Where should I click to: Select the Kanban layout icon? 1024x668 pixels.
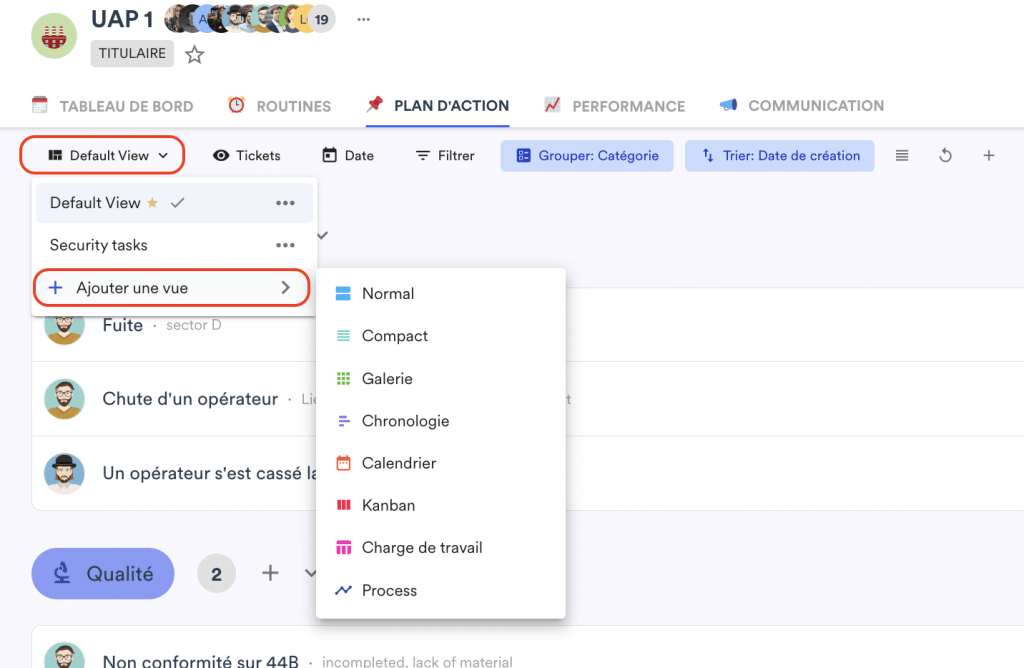tap(345, 505)
